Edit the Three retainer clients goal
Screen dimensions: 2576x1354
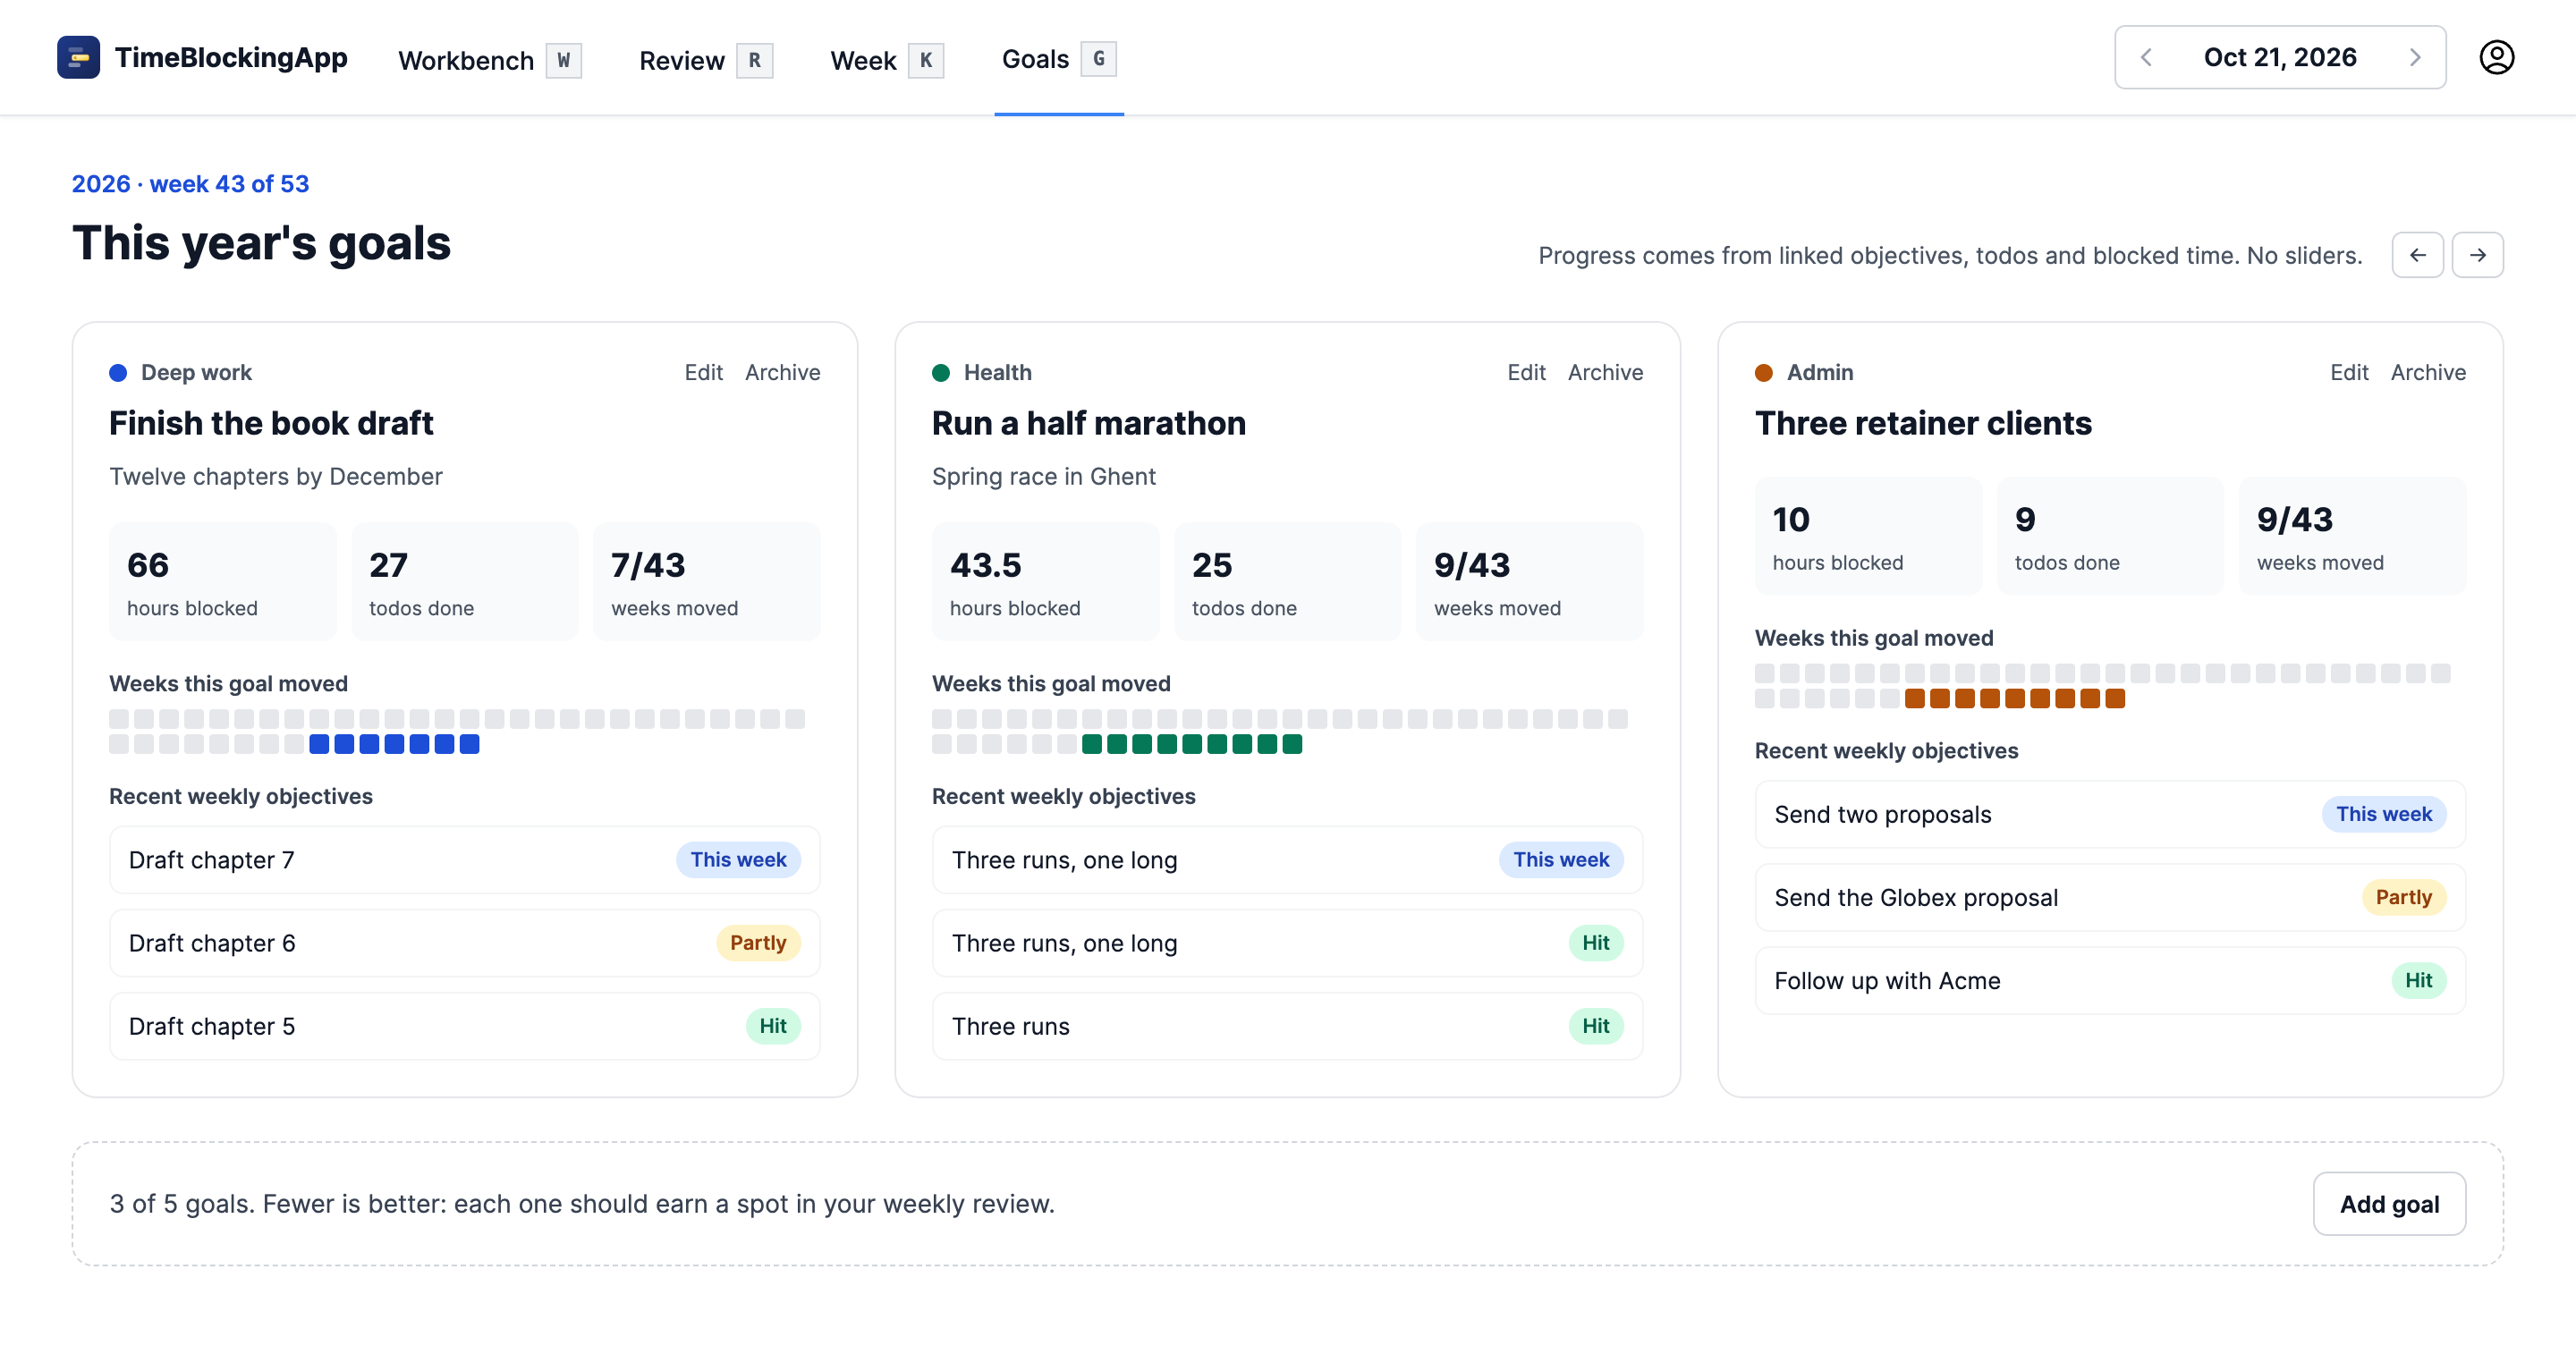pos(2349,372)
